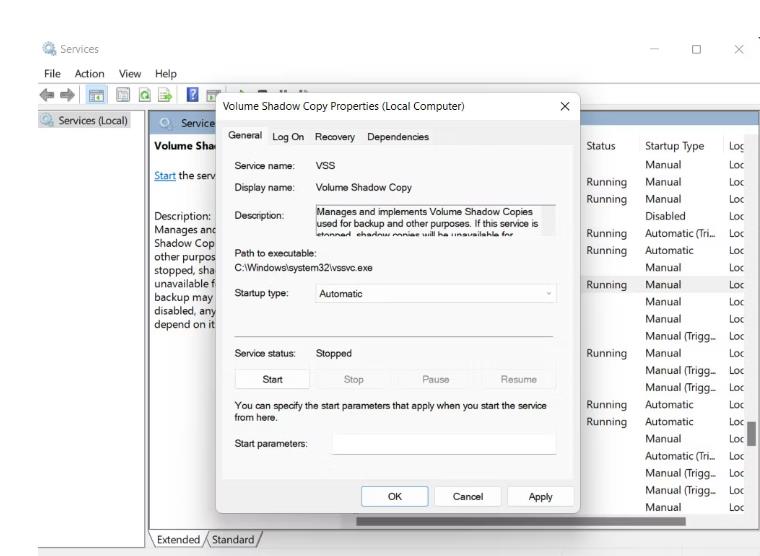Sort by the Status column header

pyautogui.click(x=601, y=146)
